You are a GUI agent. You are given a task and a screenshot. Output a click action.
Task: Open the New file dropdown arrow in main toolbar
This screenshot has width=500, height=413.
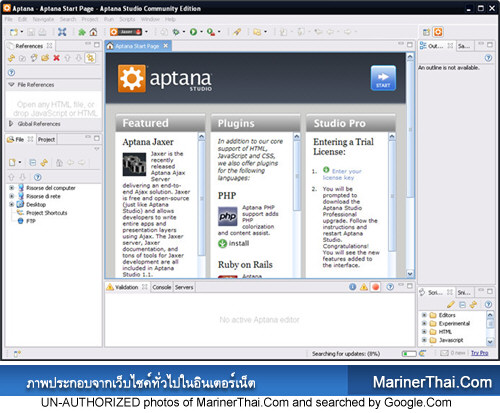(22, 32)
